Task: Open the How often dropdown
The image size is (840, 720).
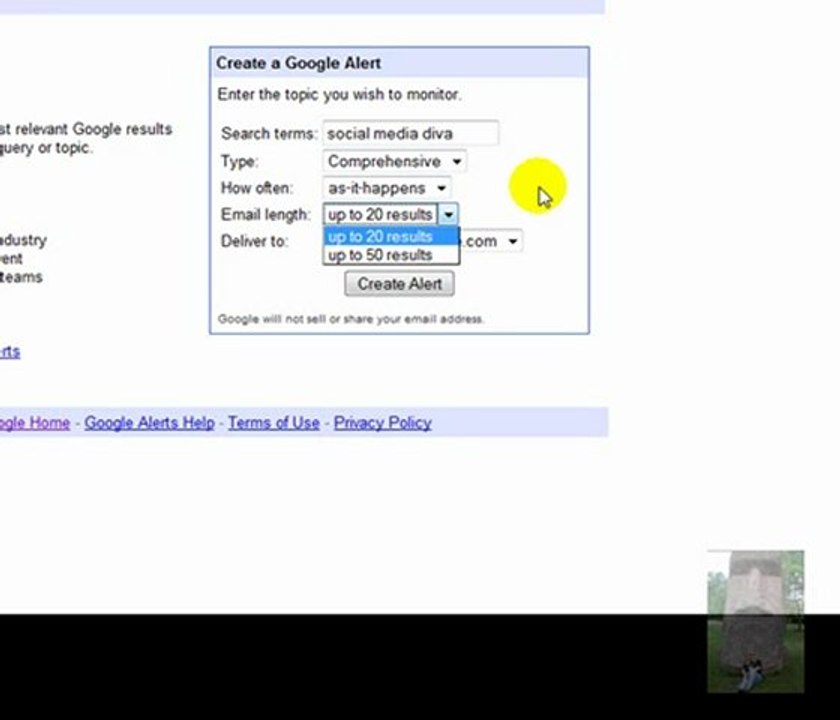Action: (386, 188)
